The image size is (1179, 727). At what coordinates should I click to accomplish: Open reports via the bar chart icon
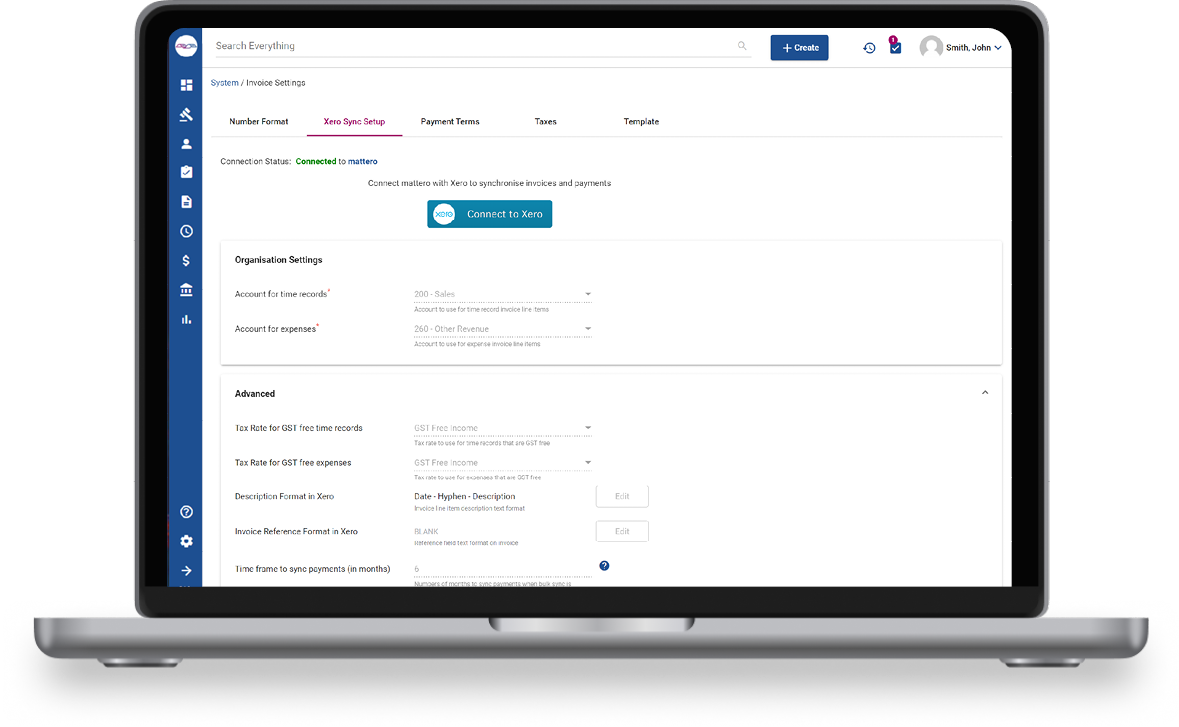click(x=186, y=320)
